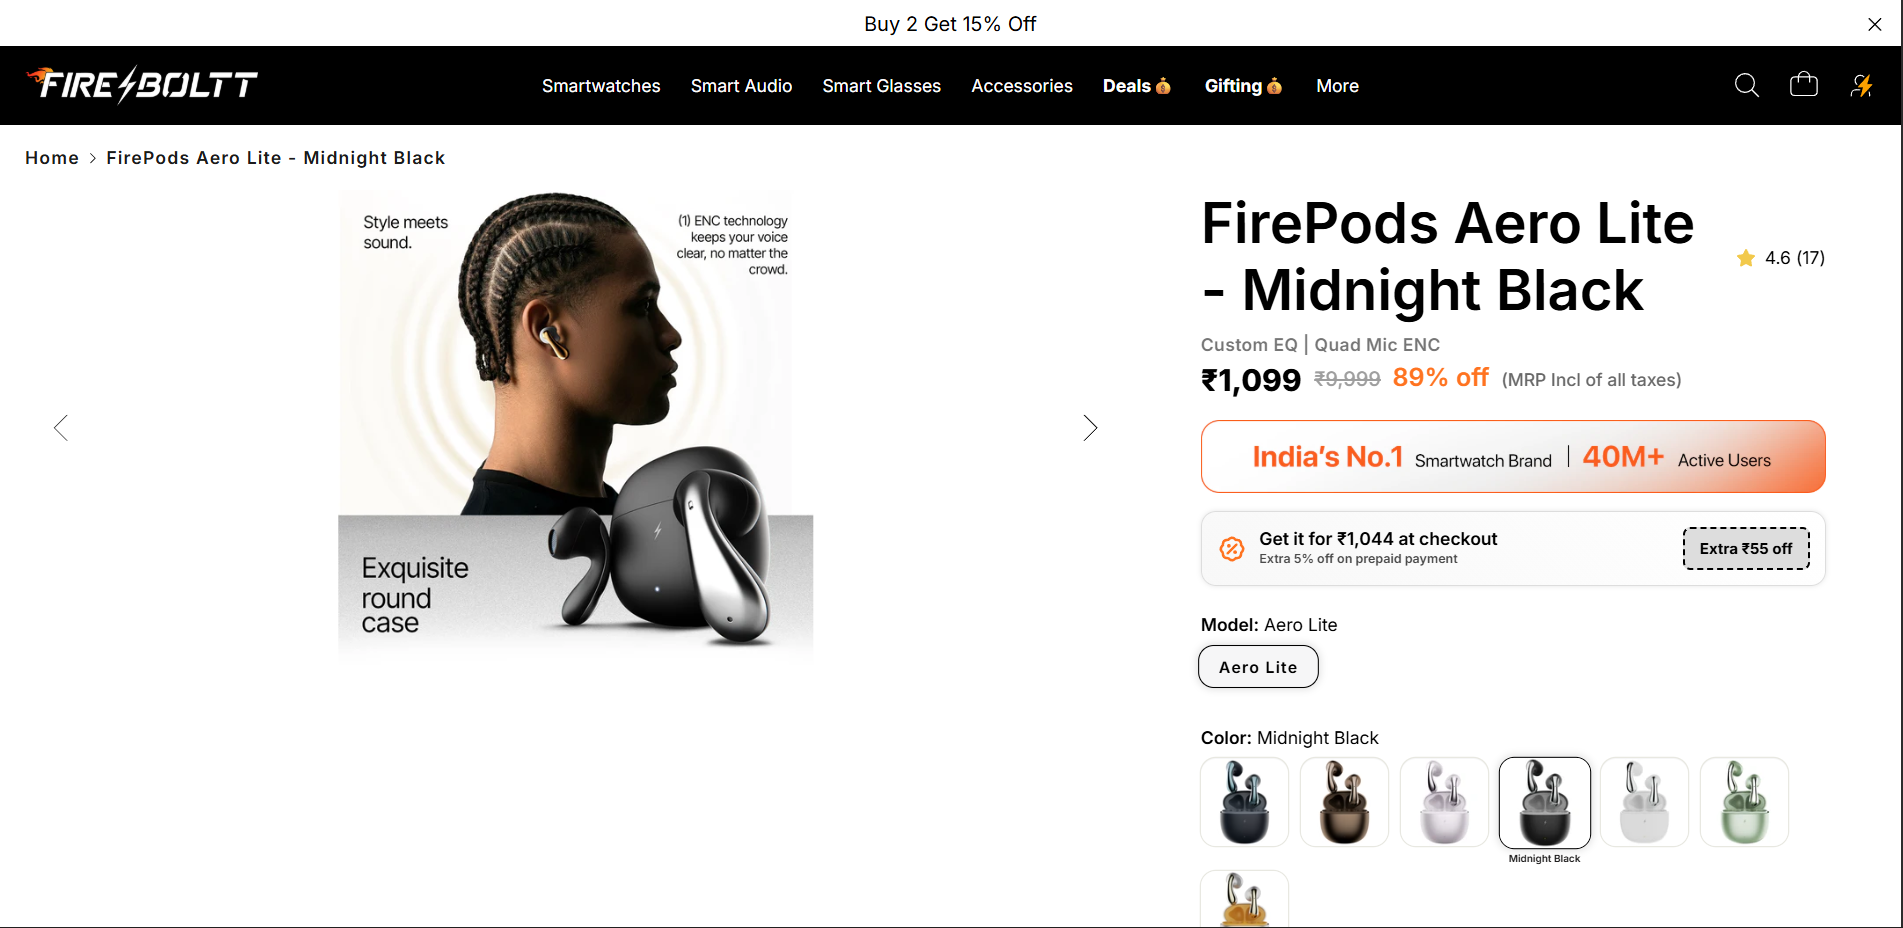The width and height of the screenshot is (1903, 928).
Task: Open the search icon in header
Action: click(x=1746, y=85)
